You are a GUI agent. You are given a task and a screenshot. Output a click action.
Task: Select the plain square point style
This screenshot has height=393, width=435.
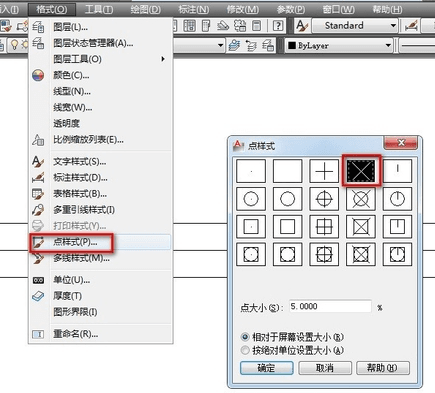[288, 227]
